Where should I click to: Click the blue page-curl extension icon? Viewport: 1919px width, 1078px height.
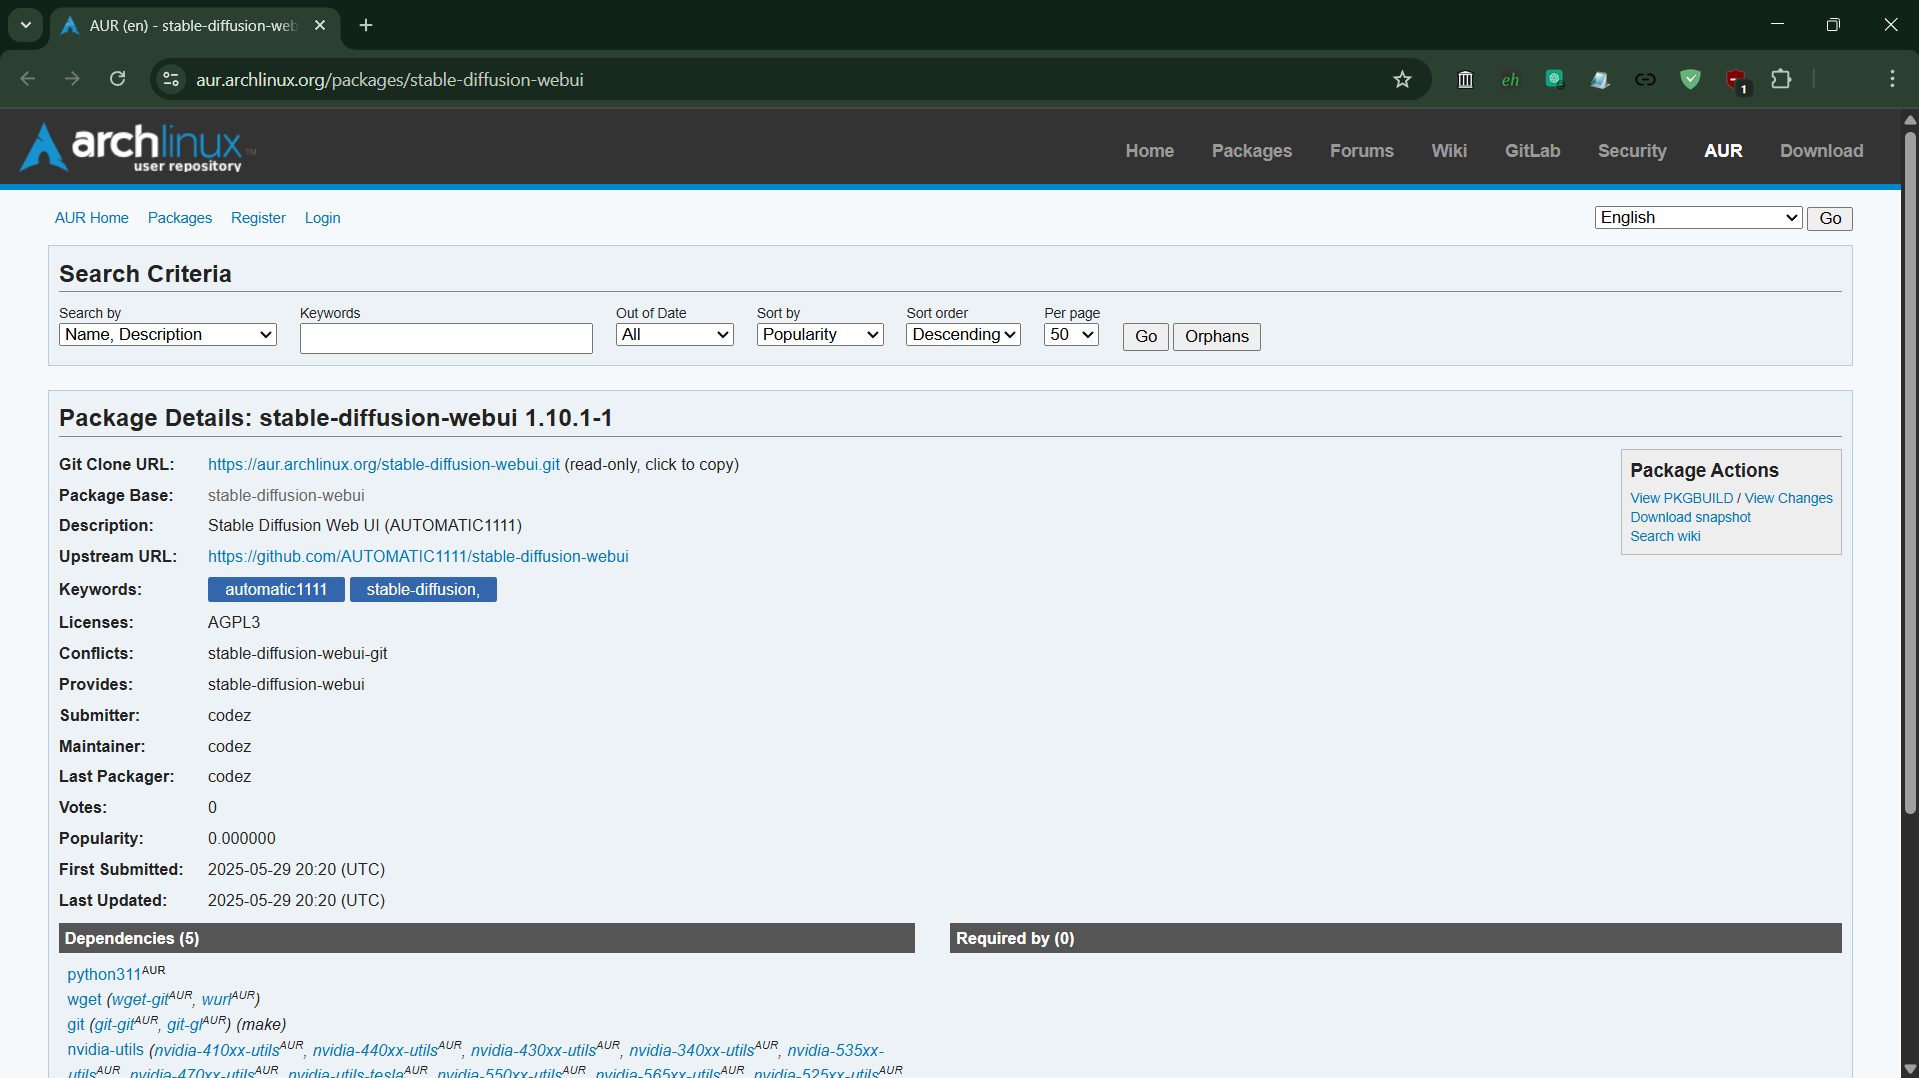point(1600,79)
